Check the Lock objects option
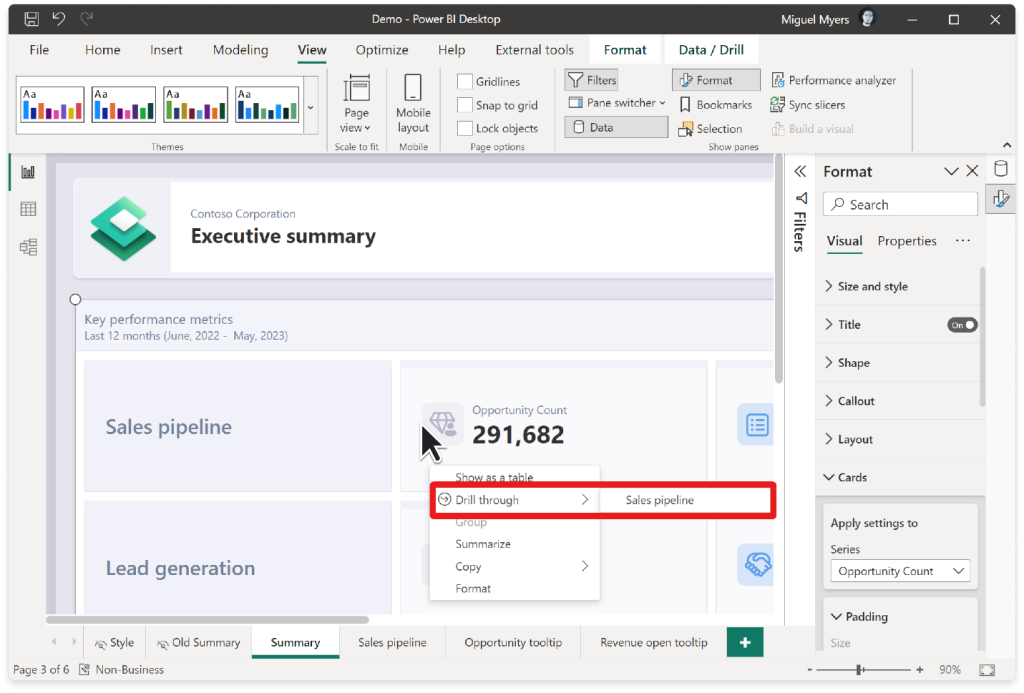 464,129
